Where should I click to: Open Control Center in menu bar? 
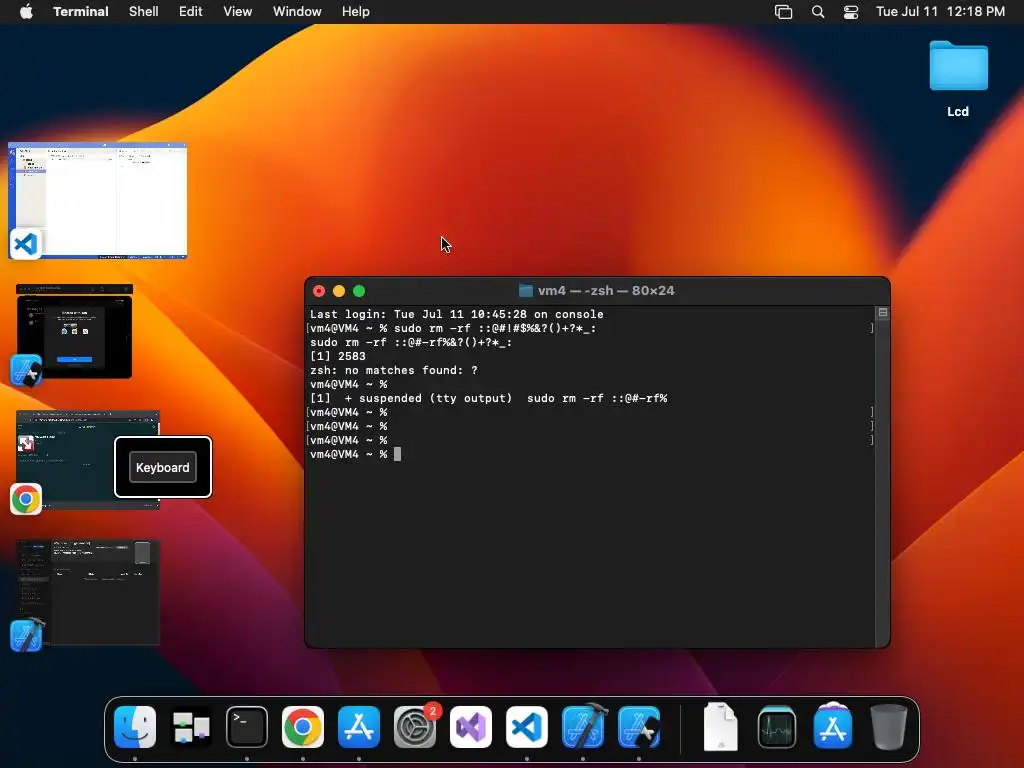851,12
